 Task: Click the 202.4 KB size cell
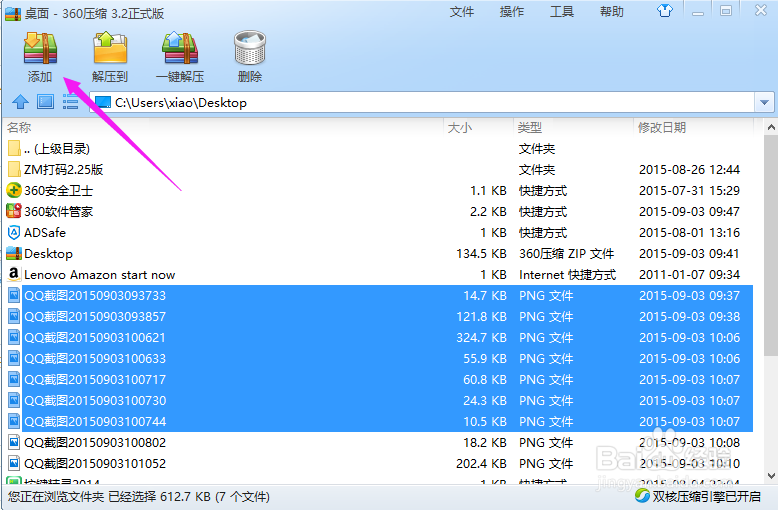pos(481,463)
